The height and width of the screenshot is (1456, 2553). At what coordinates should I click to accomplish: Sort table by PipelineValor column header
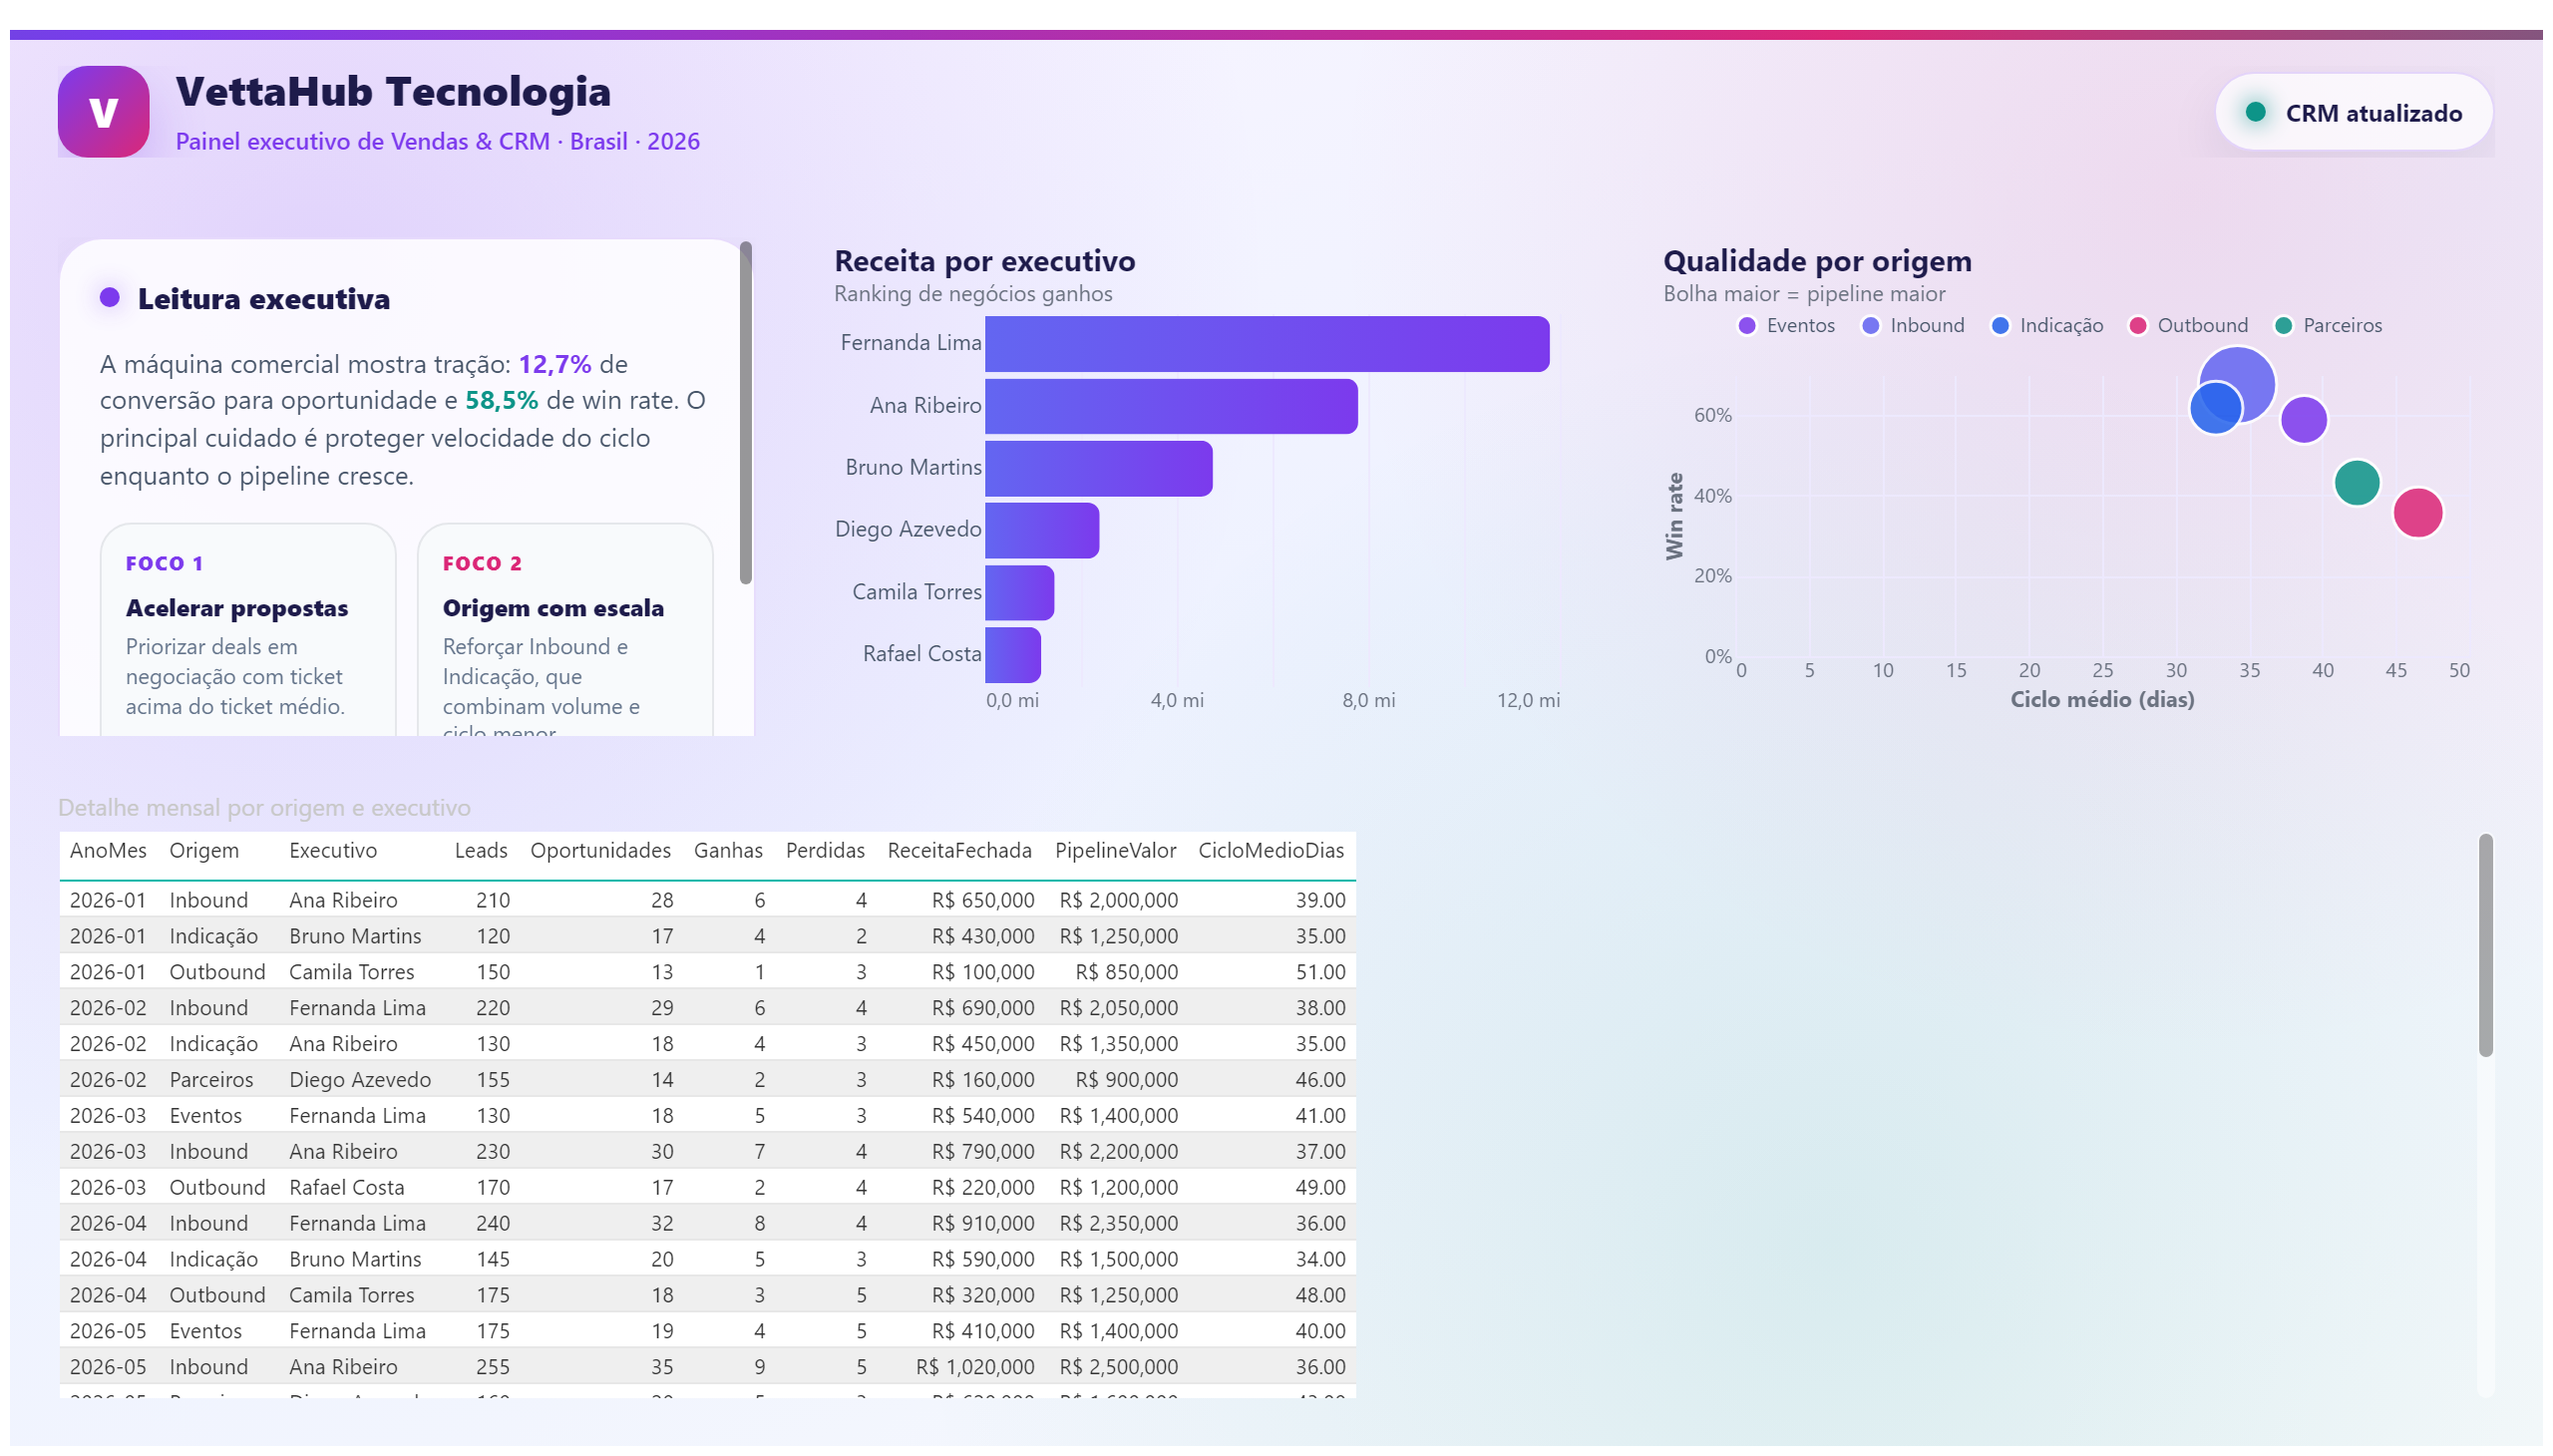point(1115,851)
